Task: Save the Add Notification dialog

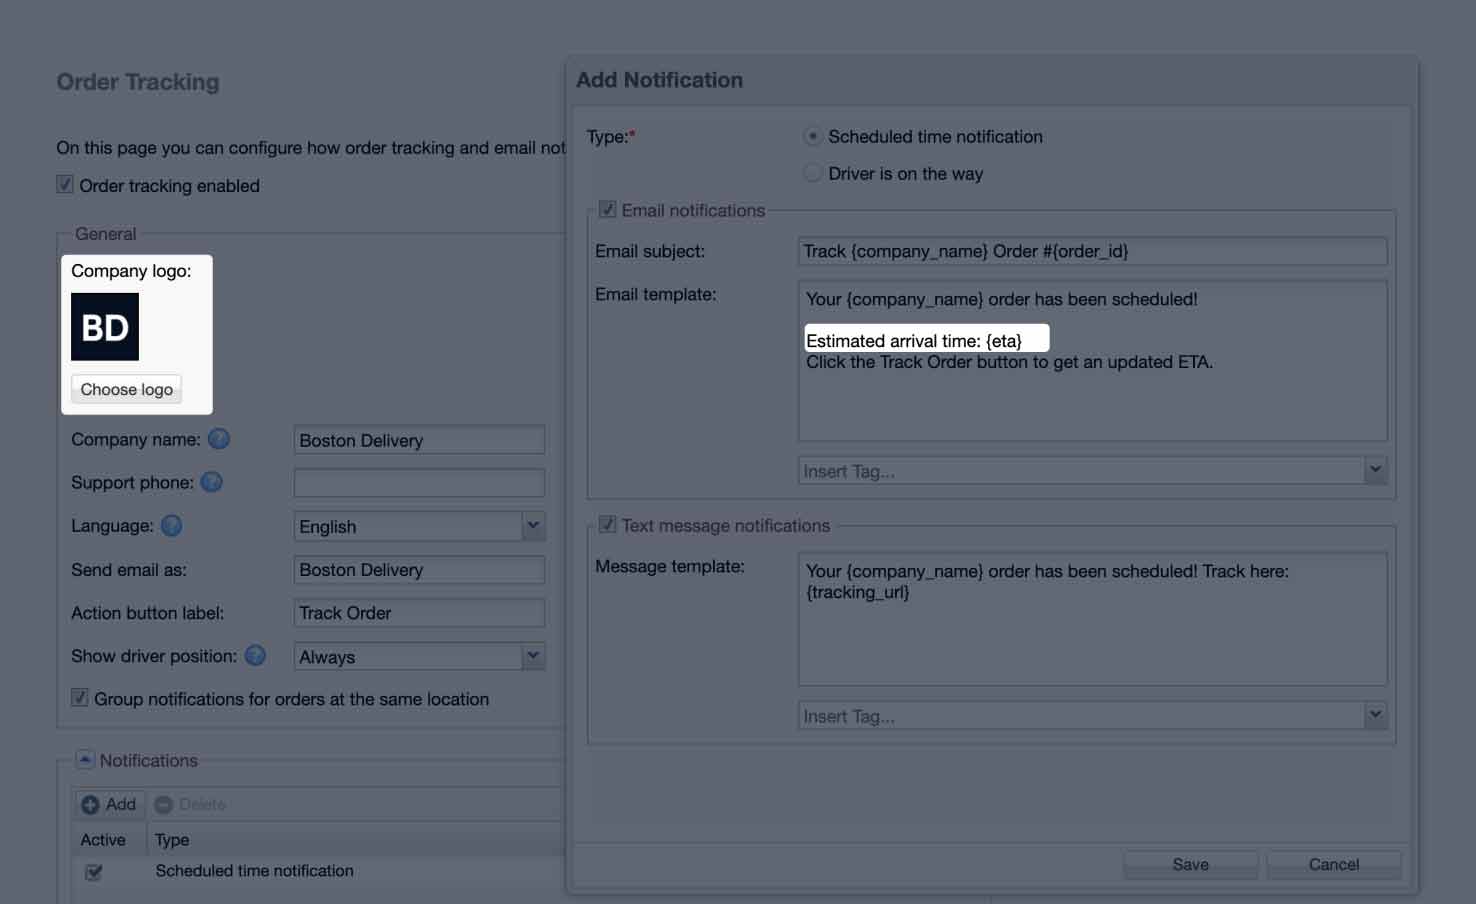Action: (1190, 864)
